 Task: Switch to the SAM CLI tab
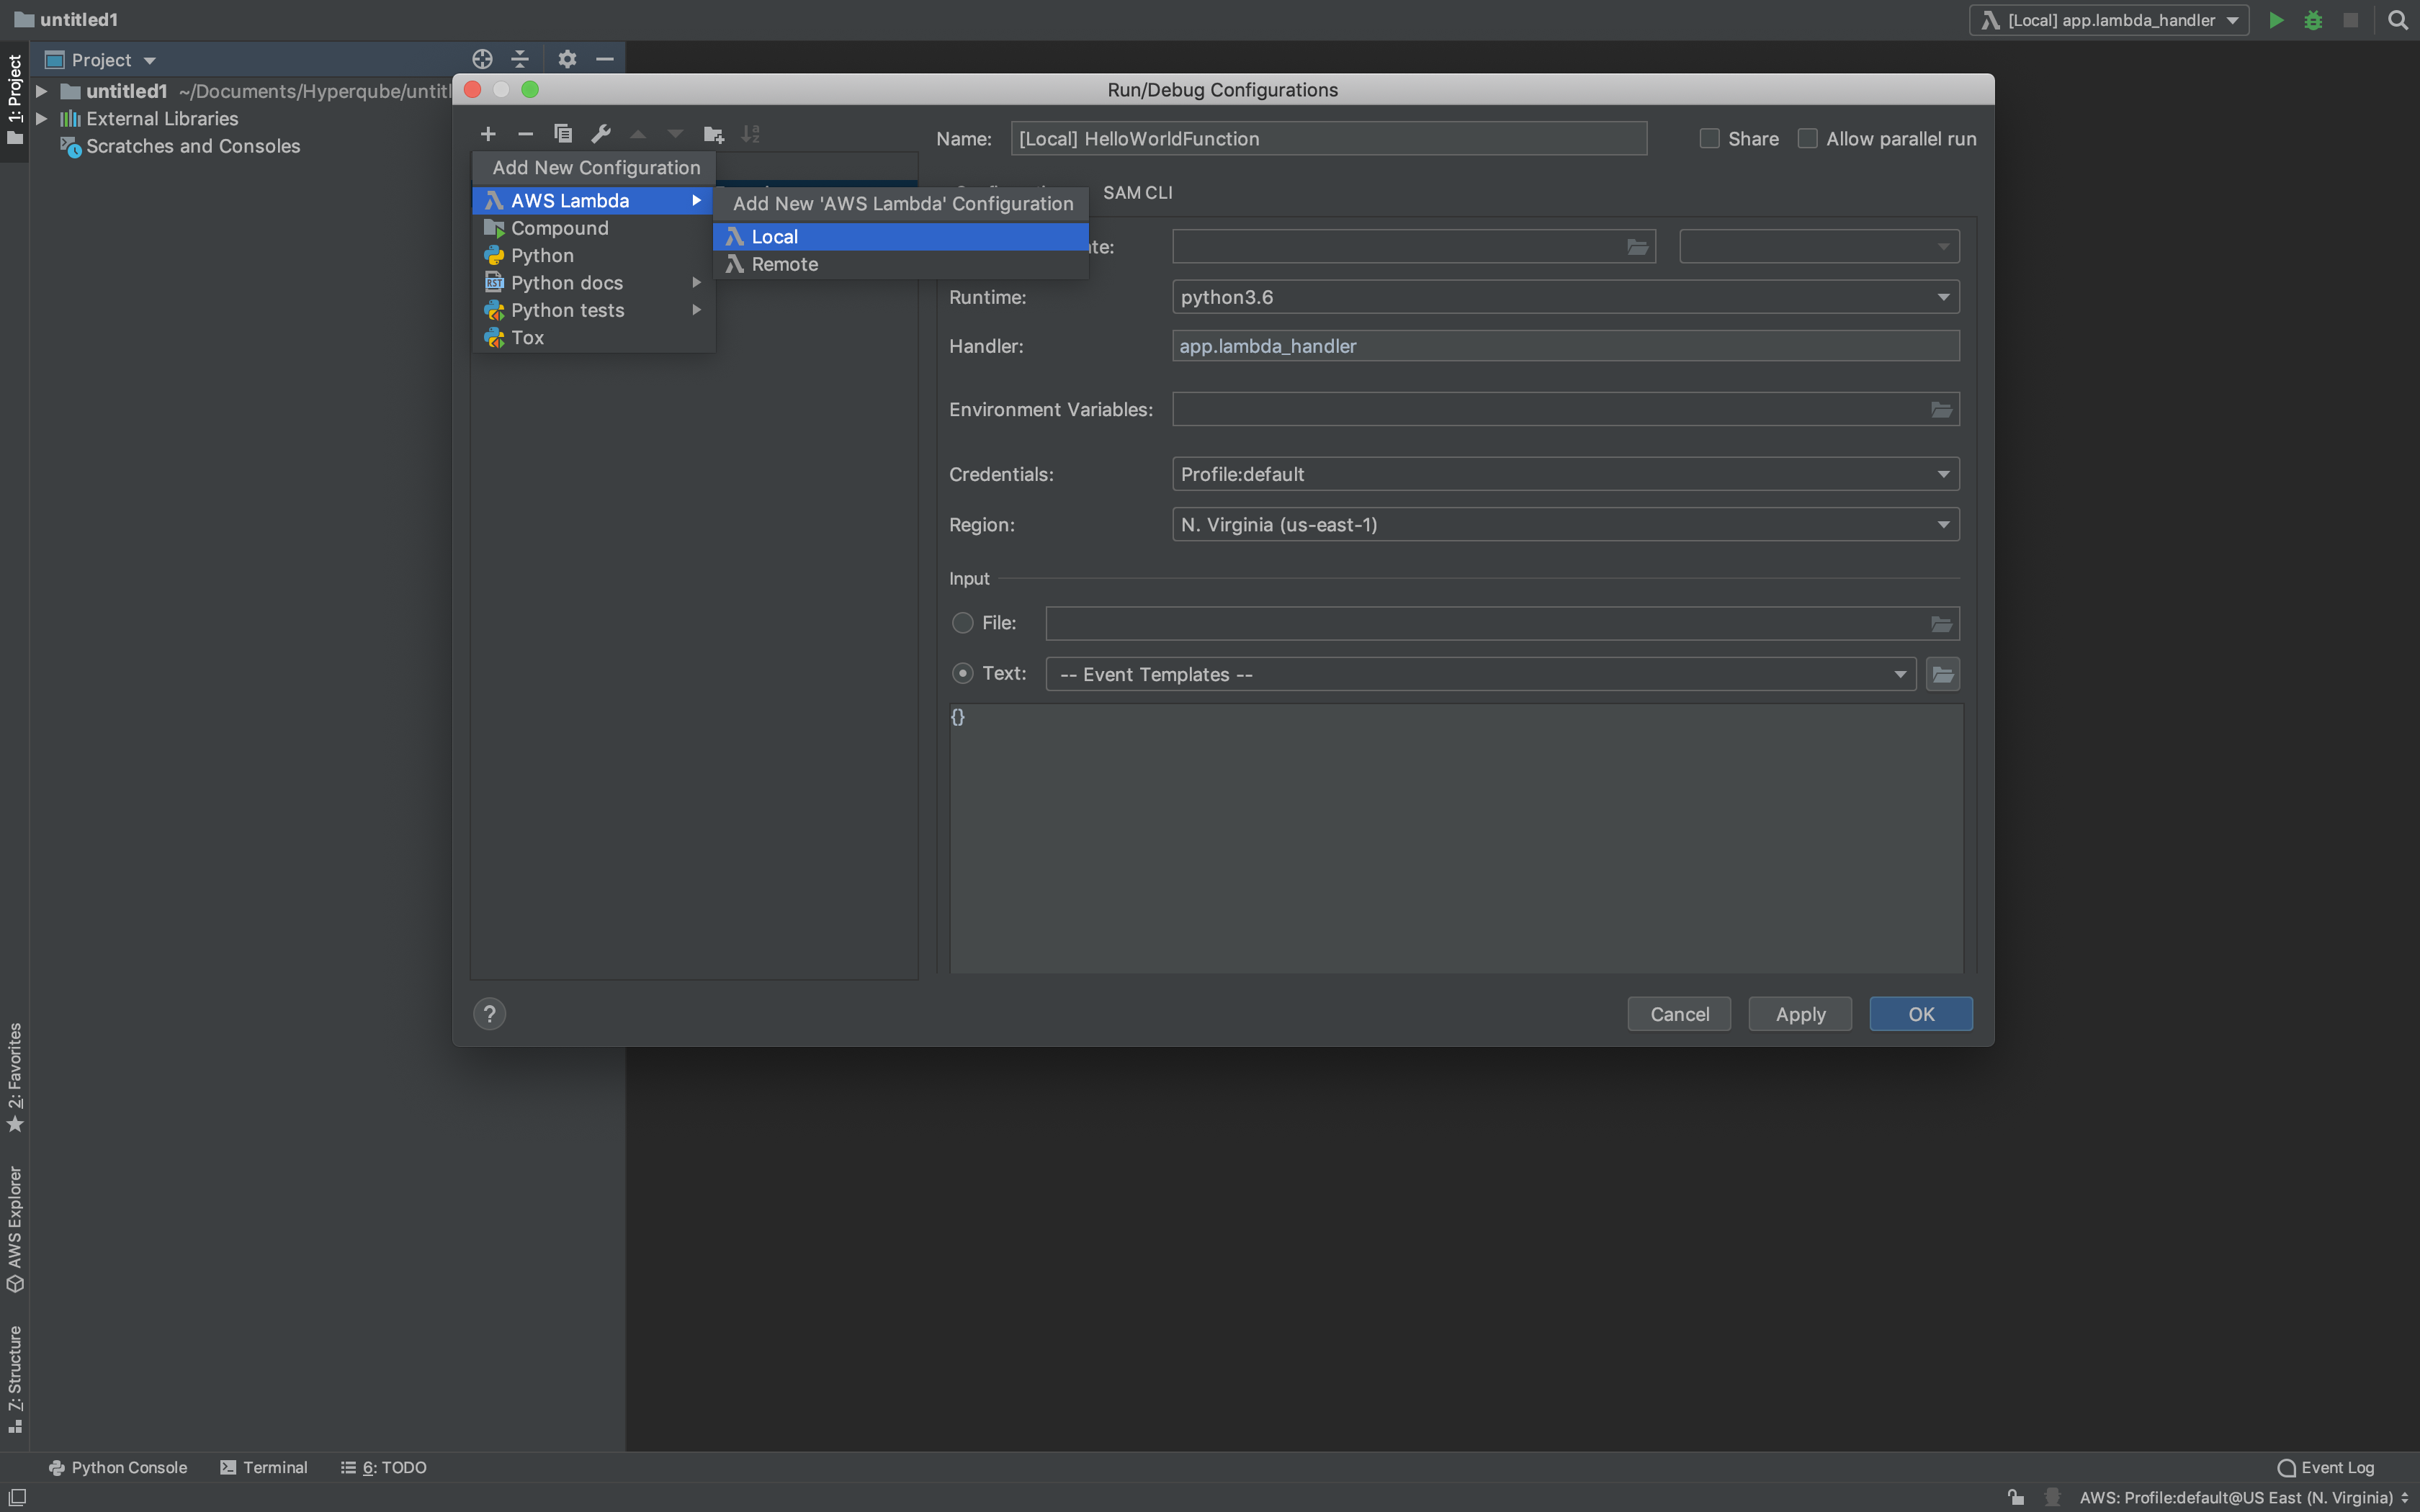pyautogui.click(x=1137, y=192)
